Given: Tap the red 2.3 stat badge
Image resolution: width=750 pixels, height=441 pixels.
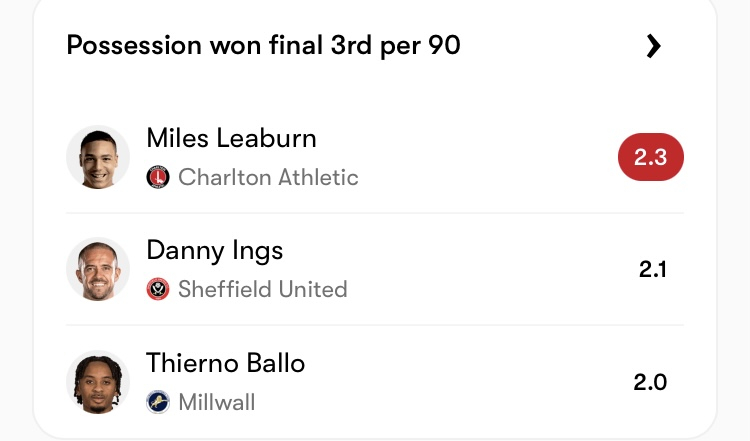Looking at the screenshot, I should point(651,157).
